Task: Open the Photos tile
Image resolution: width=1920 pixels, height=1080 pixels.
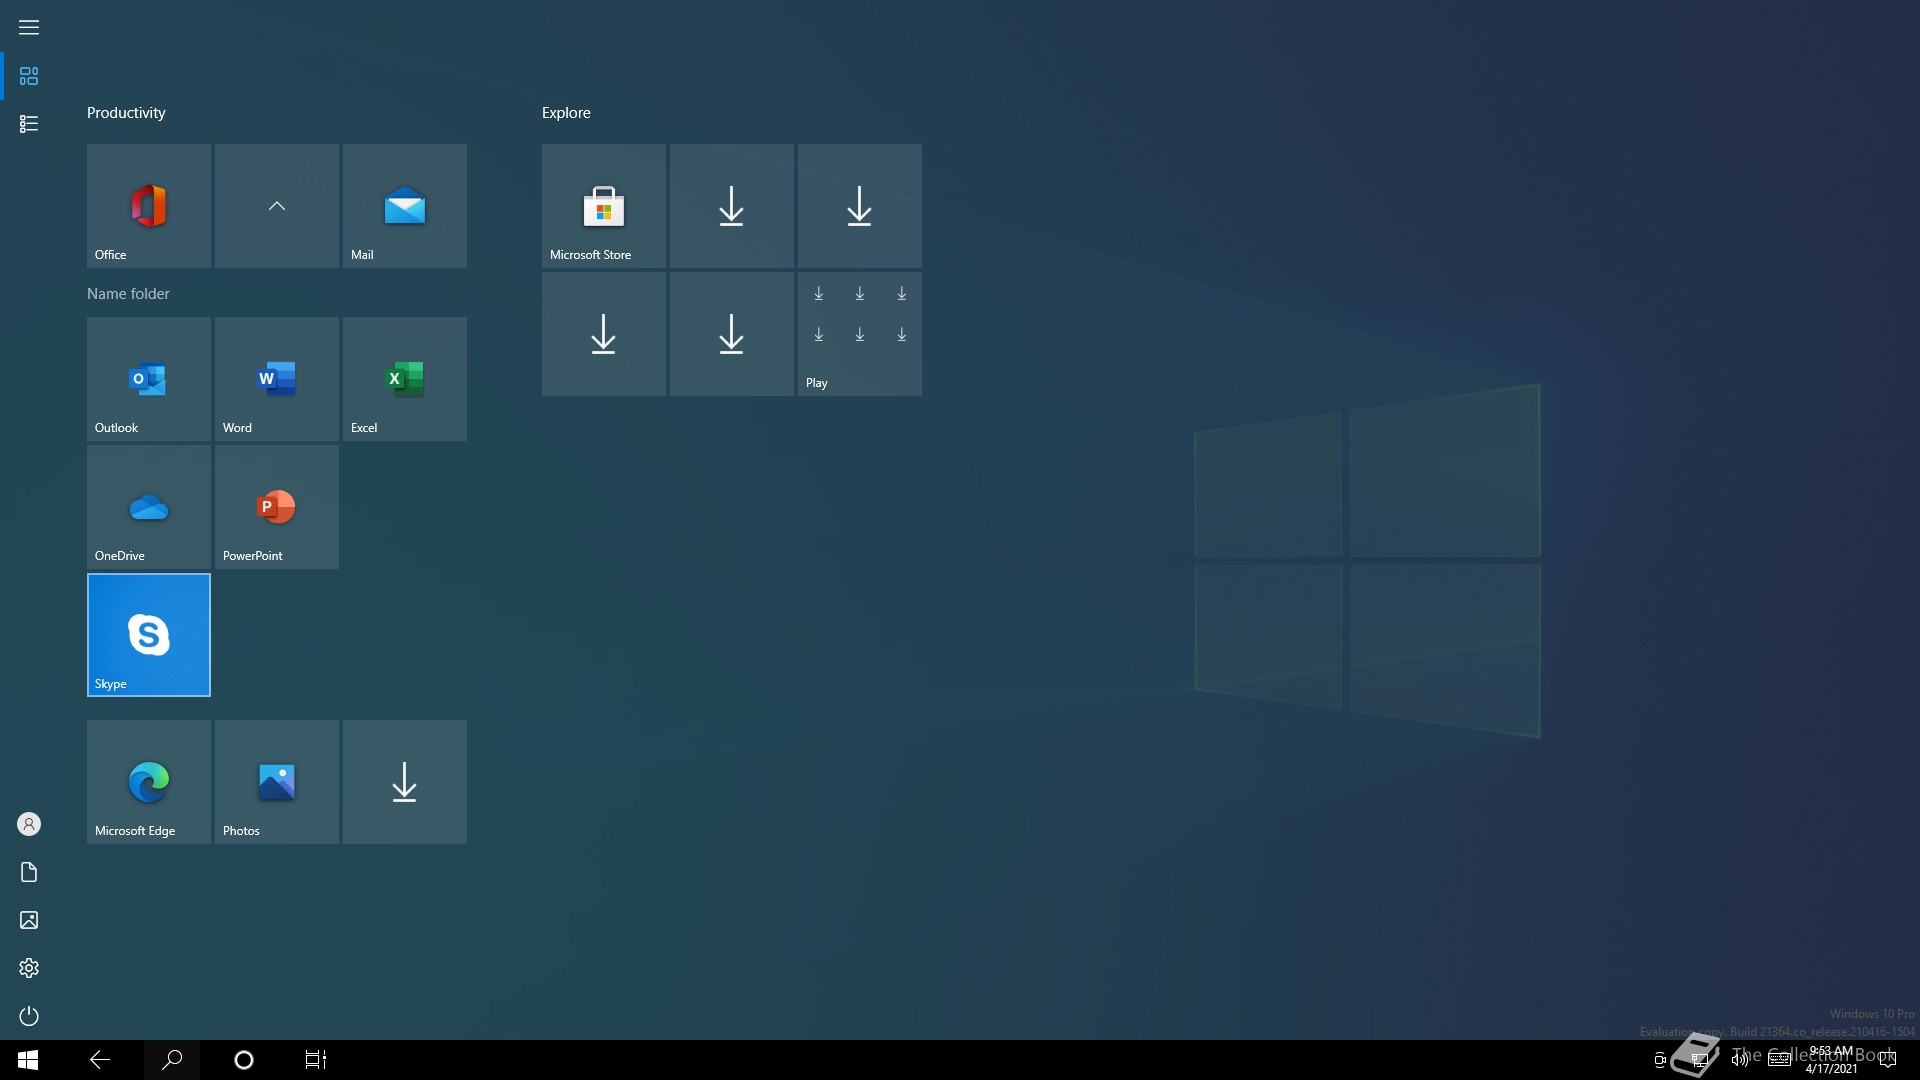Action: (x=277, y=782)
